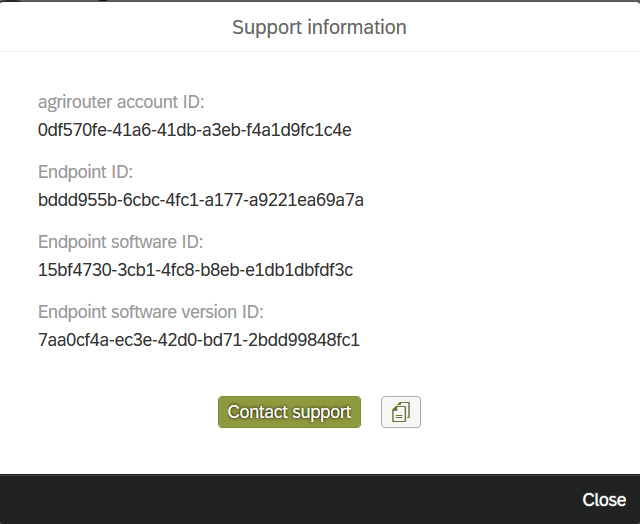Viewport: 640px width, 524px height.
Task: Click the Support information dialog title
Action: click(x=319, y=27)
